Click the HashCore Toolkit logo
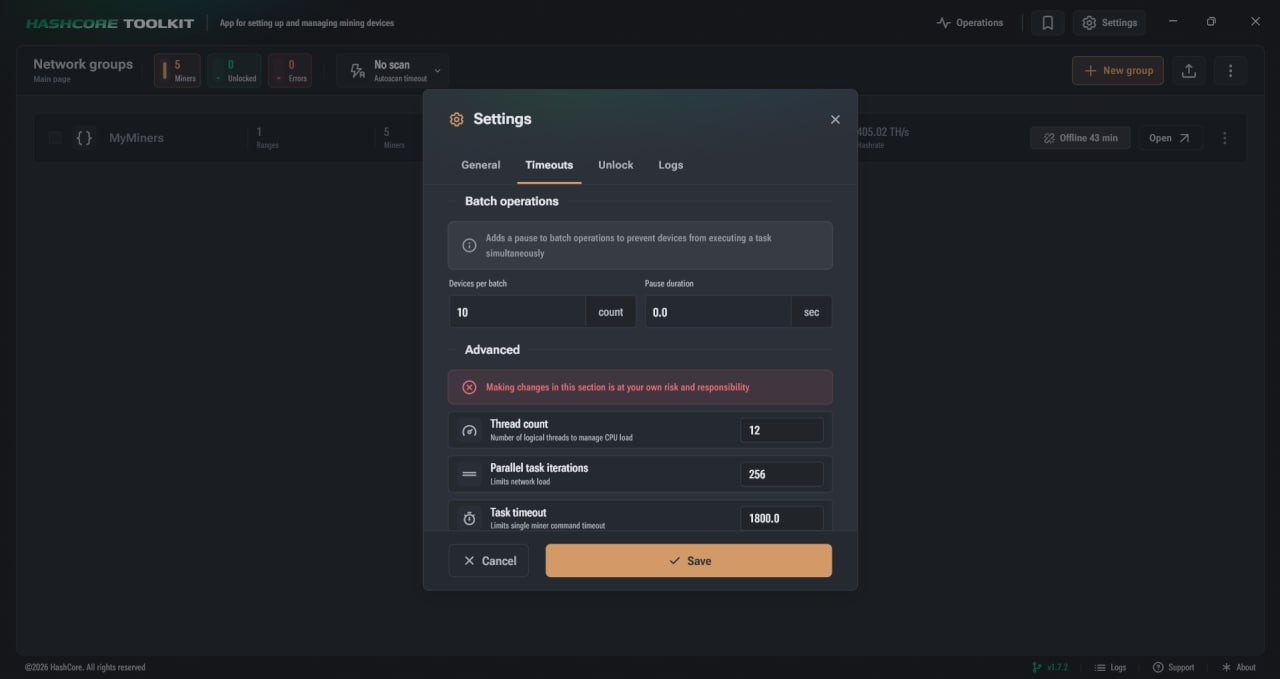The height and width of the screenshot is (679, 1280). (110, 23)
